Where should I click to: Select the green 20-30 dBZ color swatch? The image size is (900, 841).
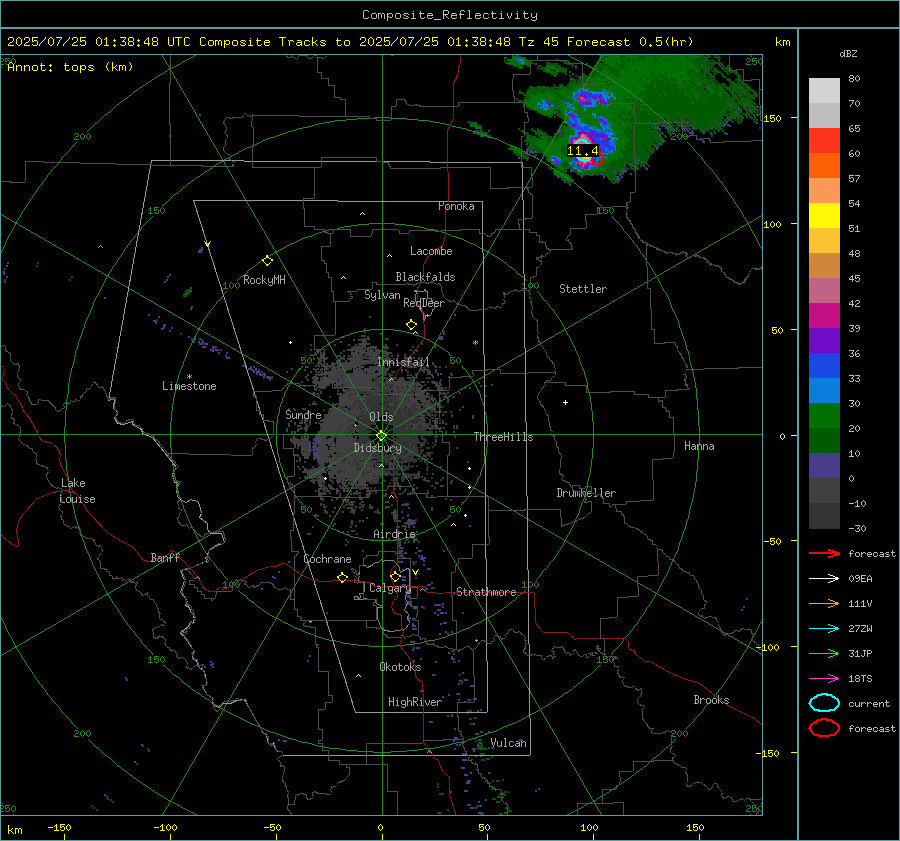pos(824,415)
